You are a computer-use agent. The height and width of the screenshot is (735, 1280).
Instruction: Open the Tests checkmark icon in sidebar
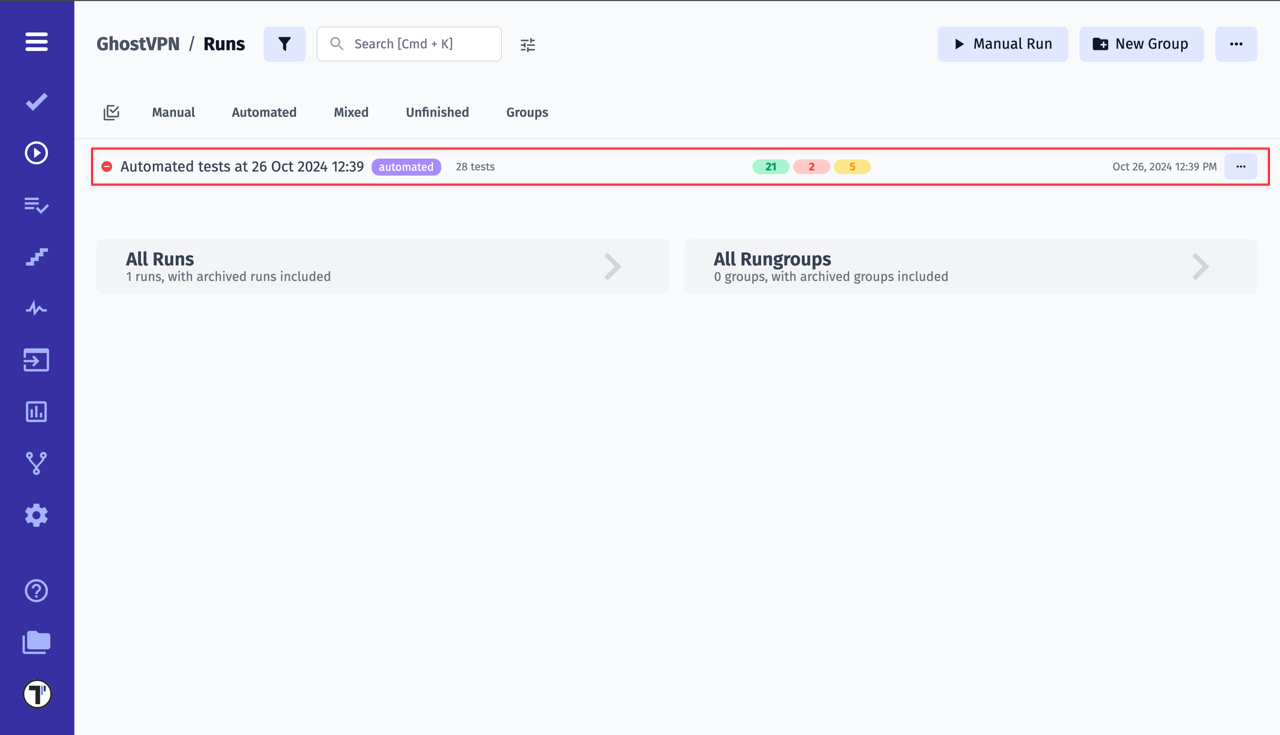[x=36, y=101]
